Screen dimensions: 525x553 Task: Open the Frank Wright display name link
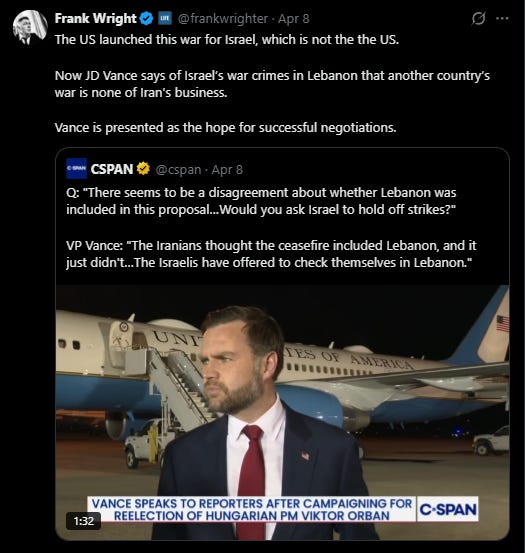click(x=96, y=18)
